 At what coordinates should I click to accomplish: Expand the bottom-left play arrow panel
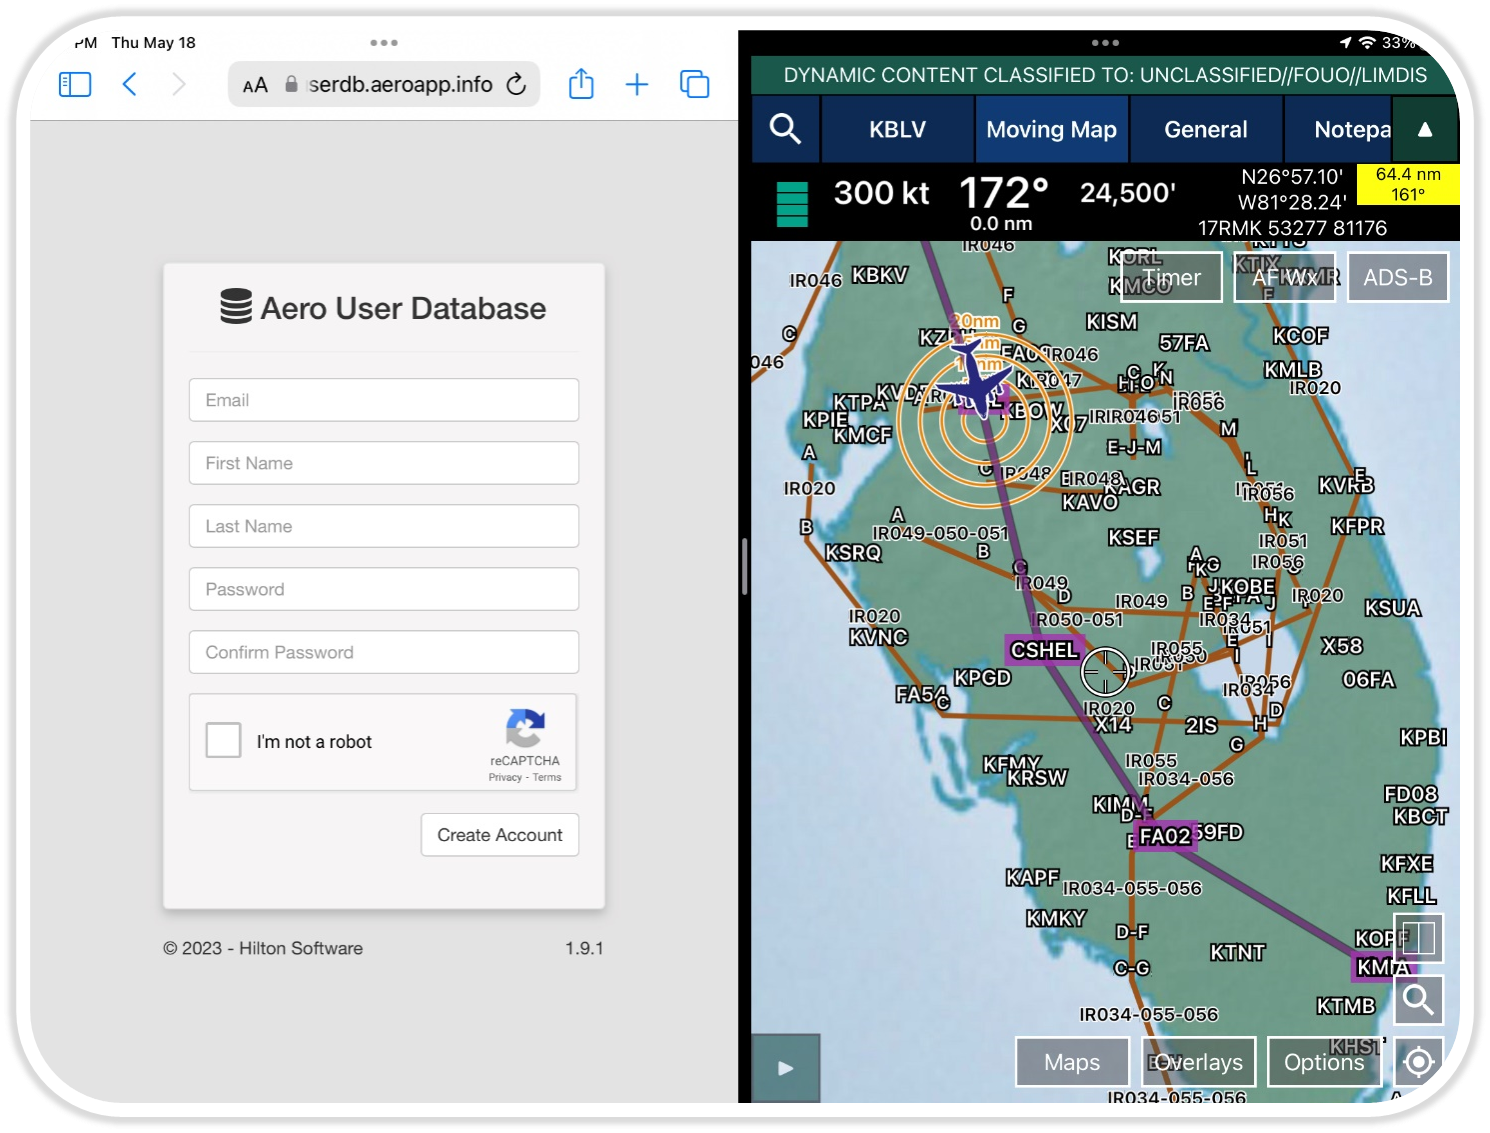tap(786, 1068)
